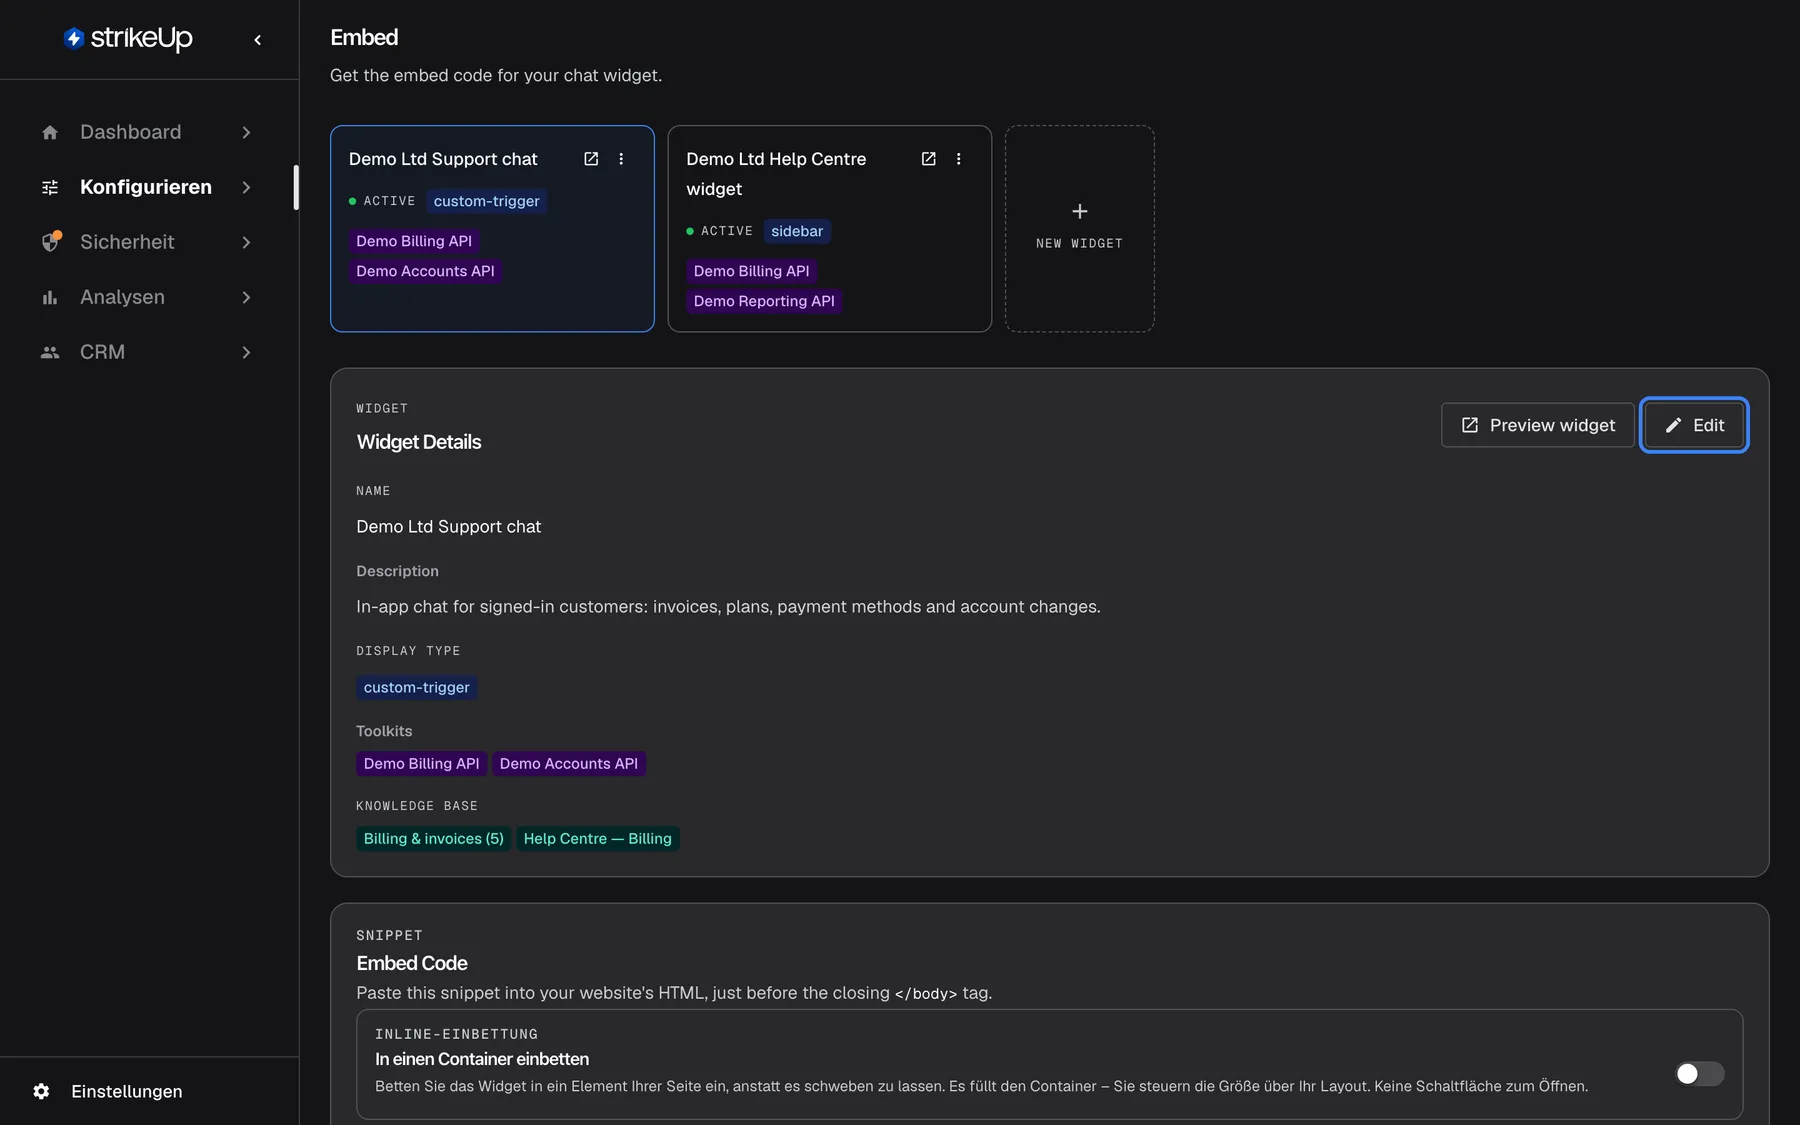
Task: Open Analysen in the sidebar
Action: coord(148,297)
